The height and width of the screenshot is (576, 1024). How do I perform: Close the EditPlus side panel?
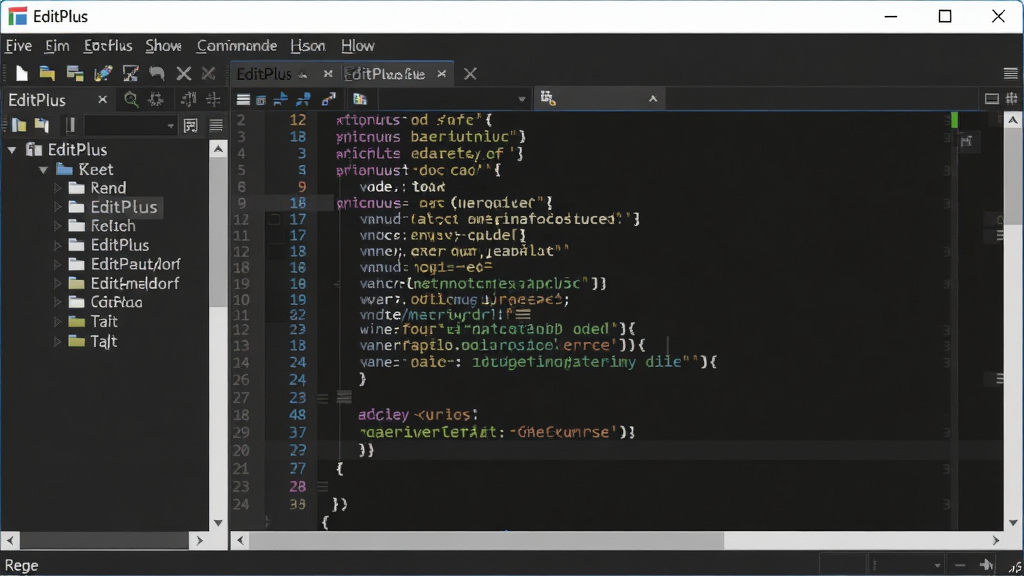coord(103,99)
